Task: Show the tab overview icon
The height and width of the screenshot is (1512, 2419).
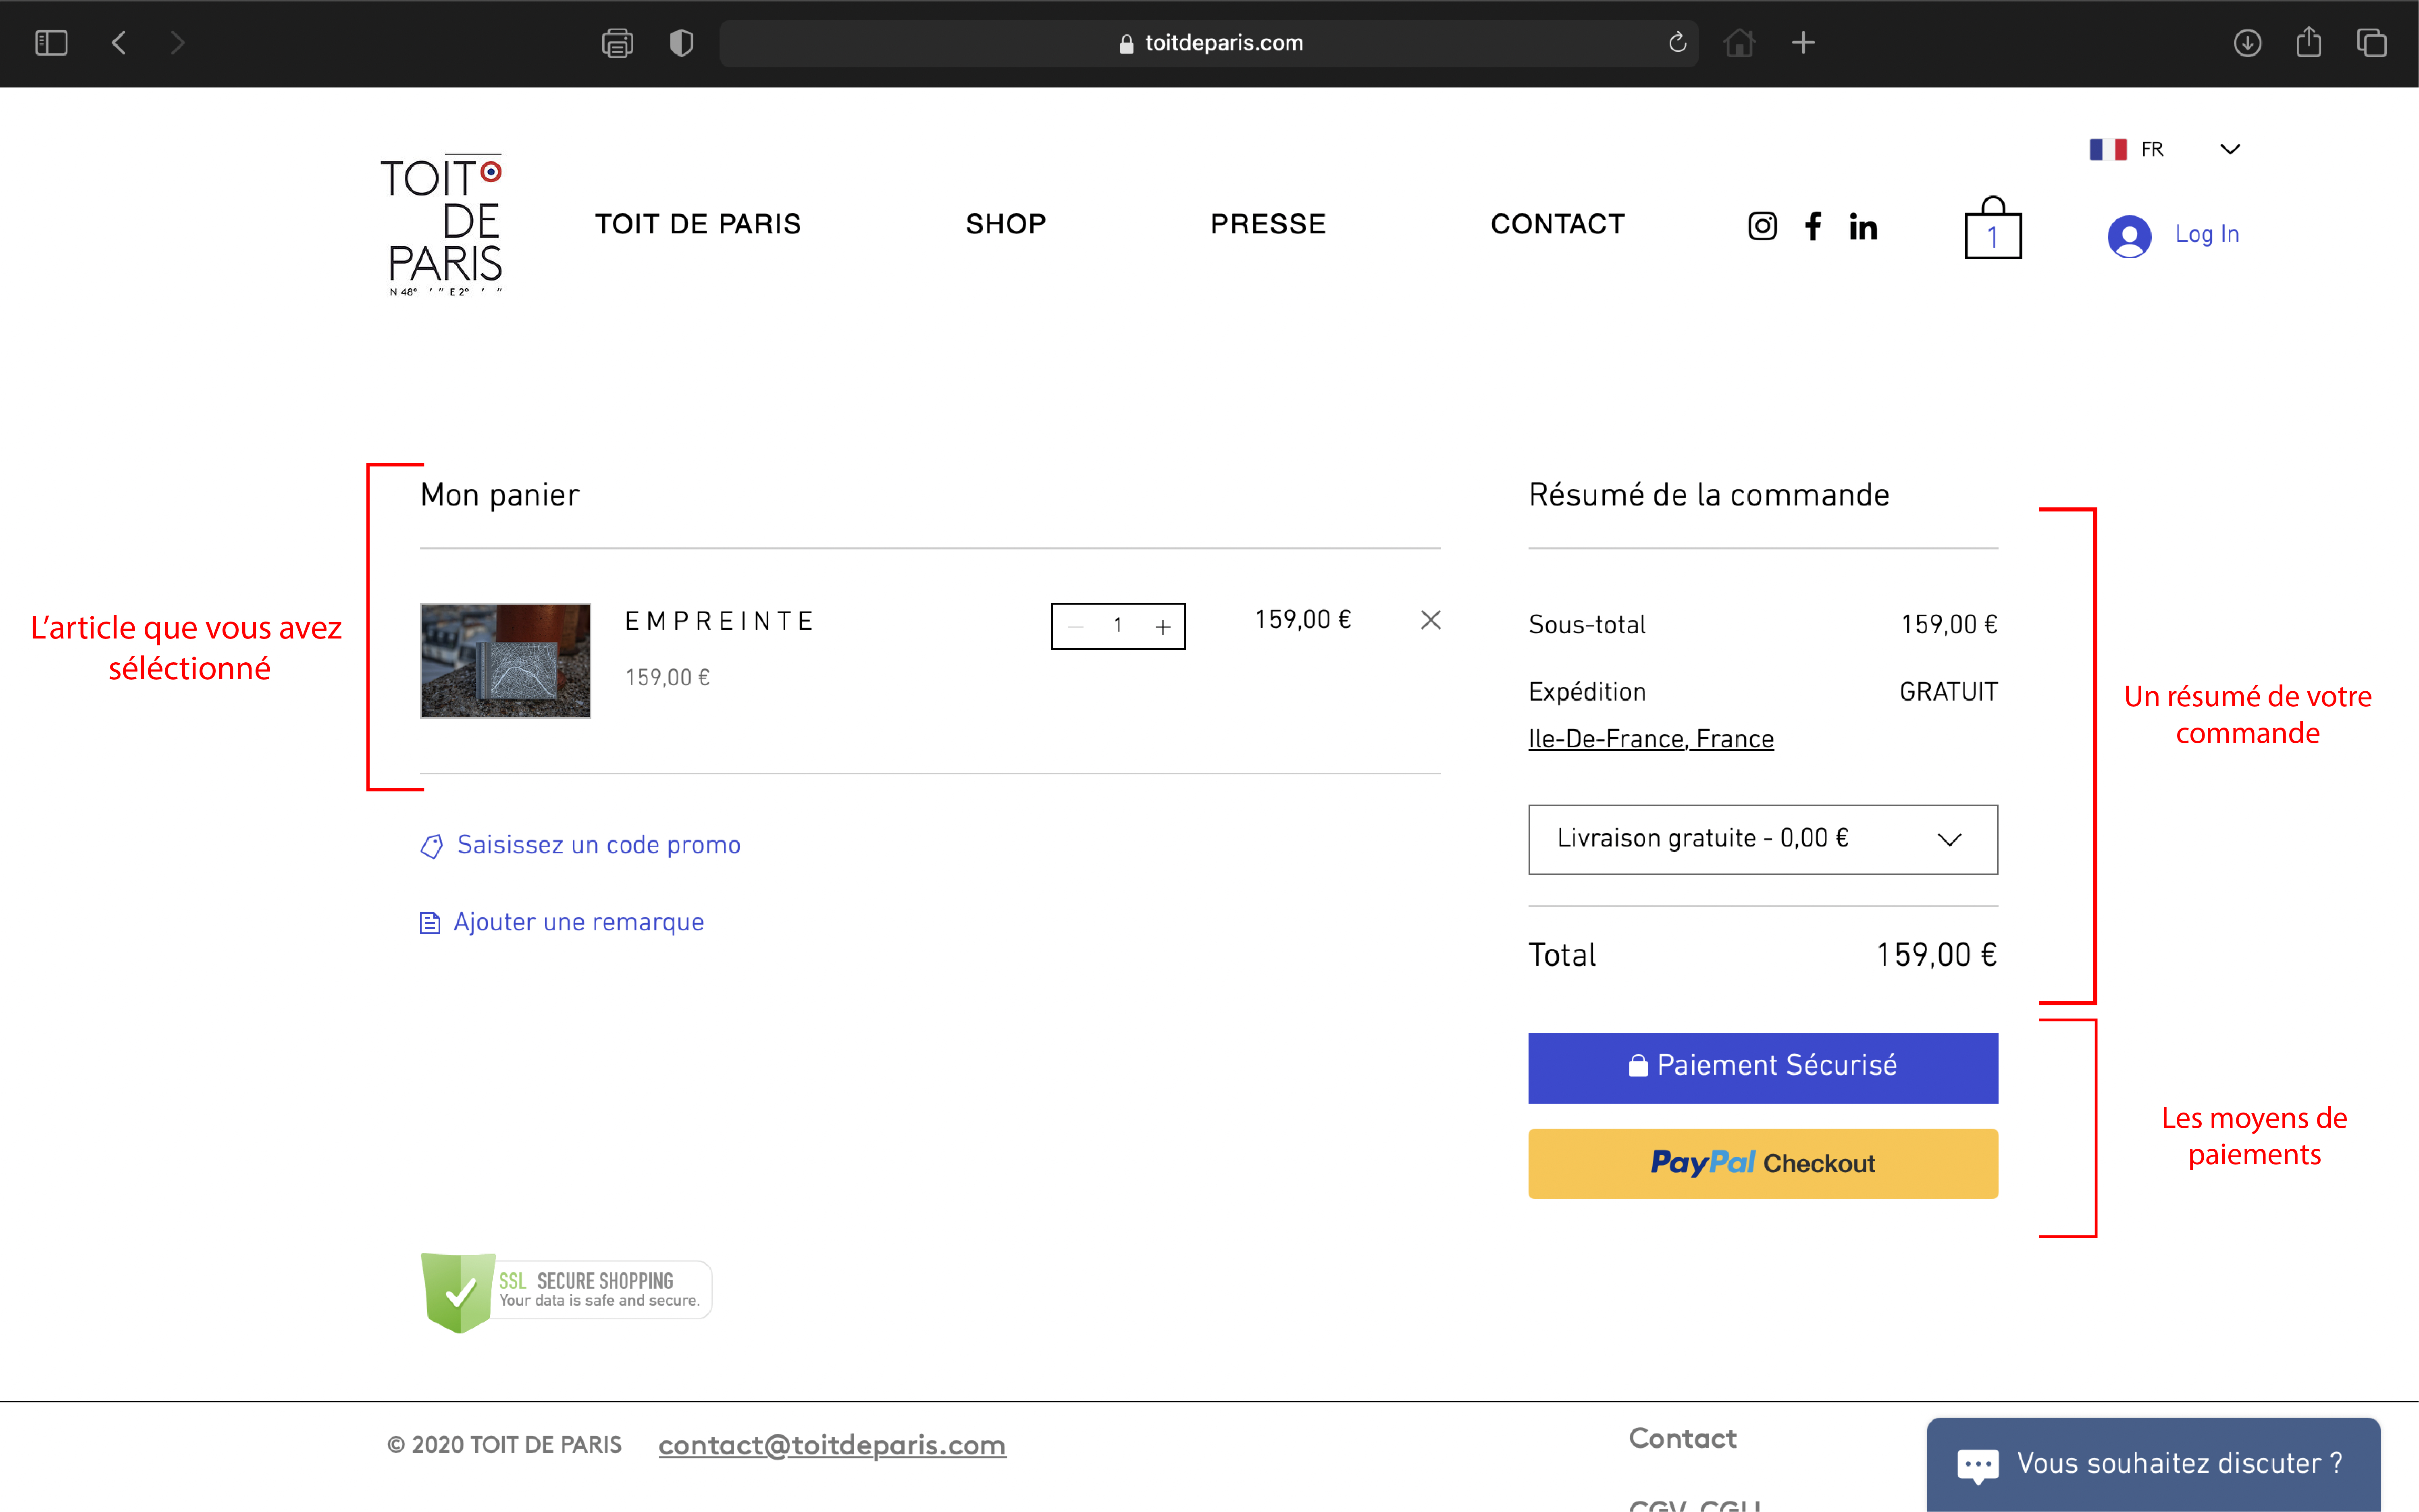Action: (2371, 43)
